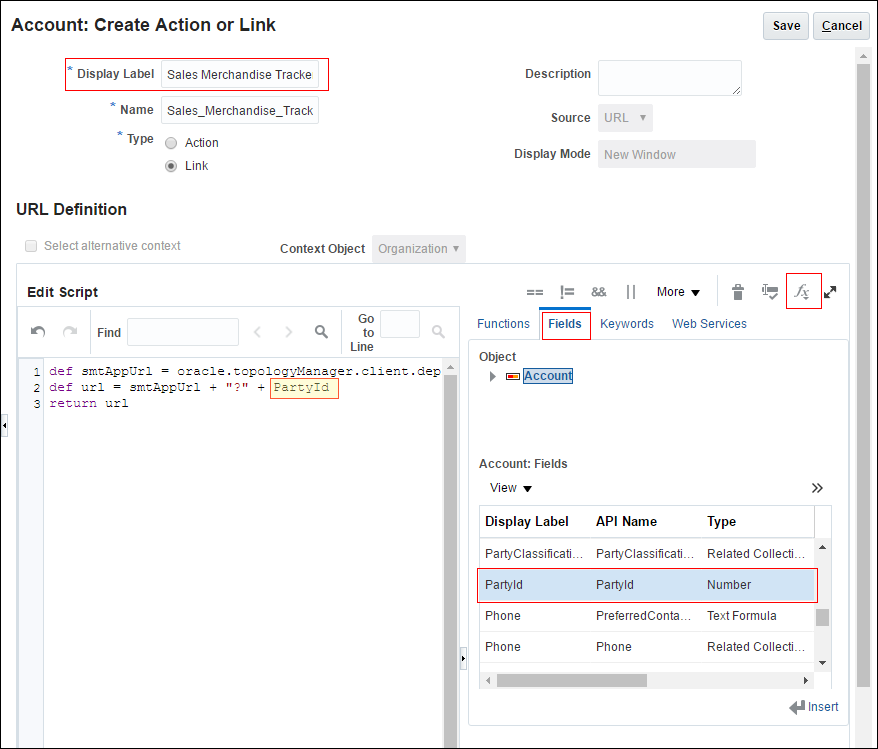Image resolution: width=878 pixels, height=749 pixels.
Task: Click the Find search magnifier icon
Action: click(321, 332)
